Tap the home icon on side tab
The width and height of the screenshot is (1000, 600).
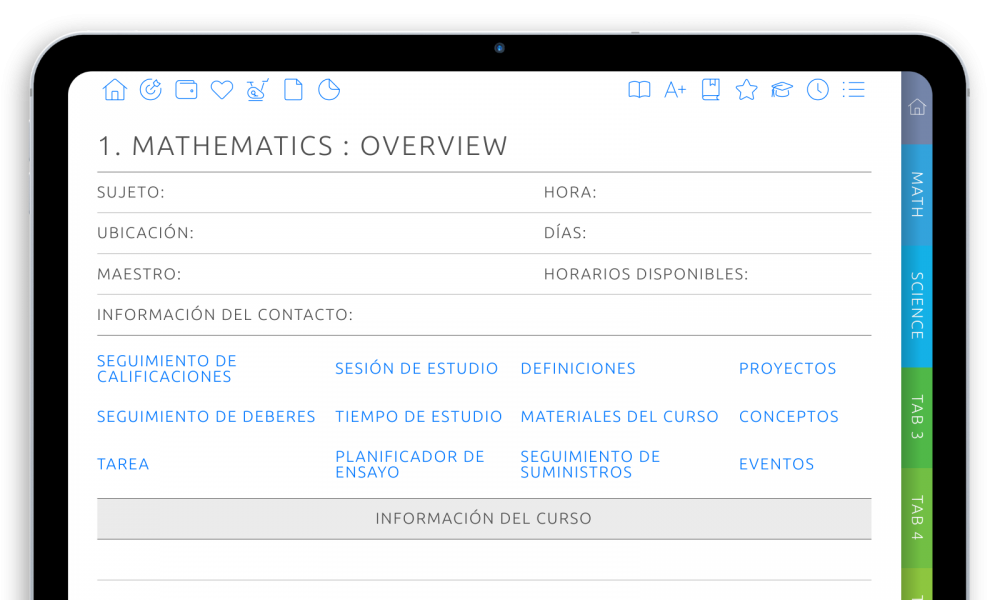coord(917,107)
